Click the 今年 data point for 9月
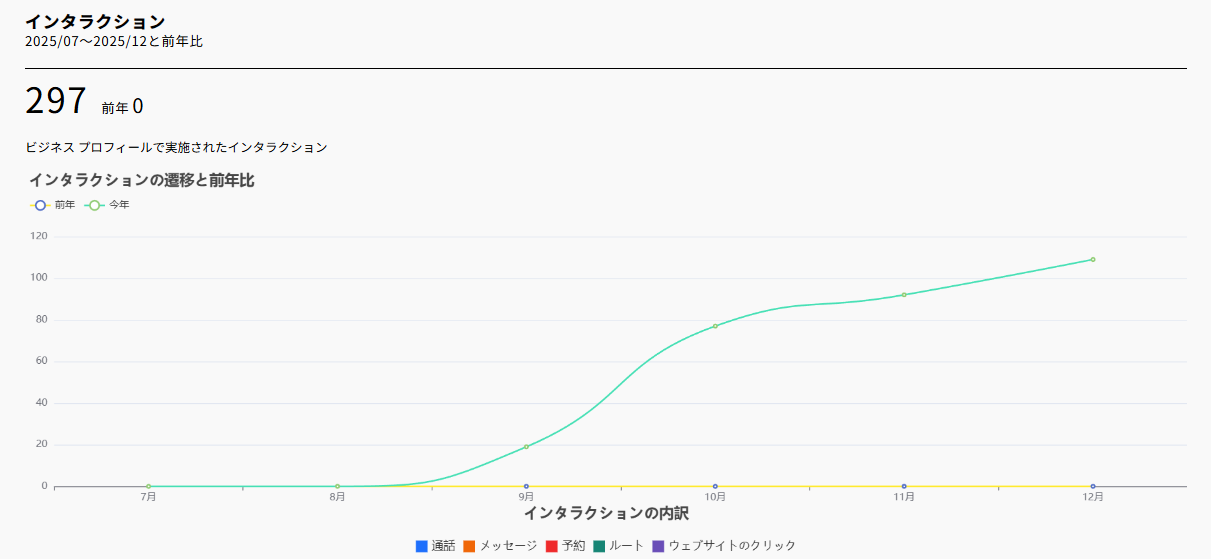Viewport: 1211px width, 559px height. [526, 446]
